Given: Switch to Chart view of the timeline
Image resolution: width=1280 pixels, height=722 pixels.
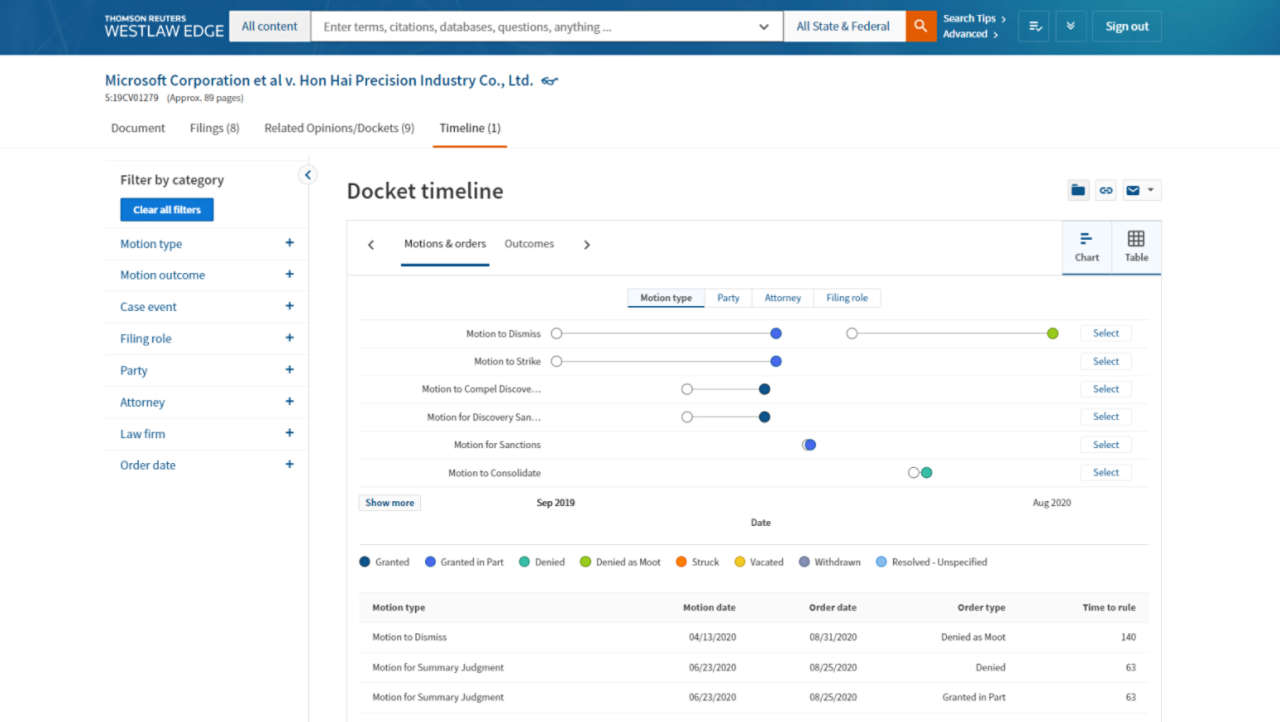Looking at the screenshot, I should [x=1086, y=247].
